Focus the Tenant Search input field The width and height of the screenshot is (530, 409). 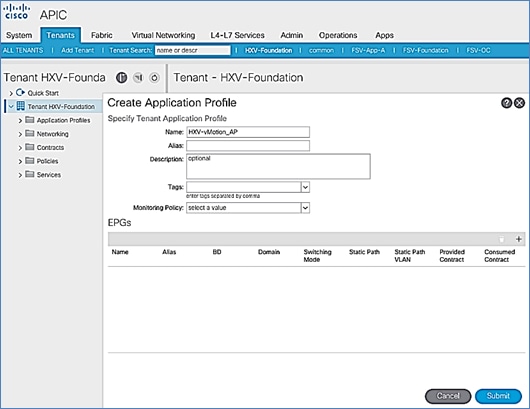(193, 50)
